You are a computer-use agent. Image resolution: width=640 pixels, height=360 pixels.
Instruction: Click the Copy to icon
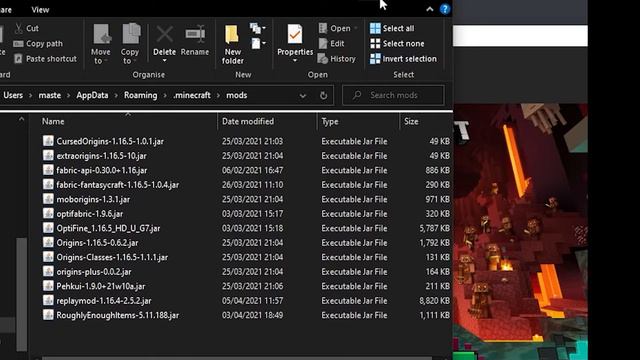pyautogui.click(x=131, y=33)
